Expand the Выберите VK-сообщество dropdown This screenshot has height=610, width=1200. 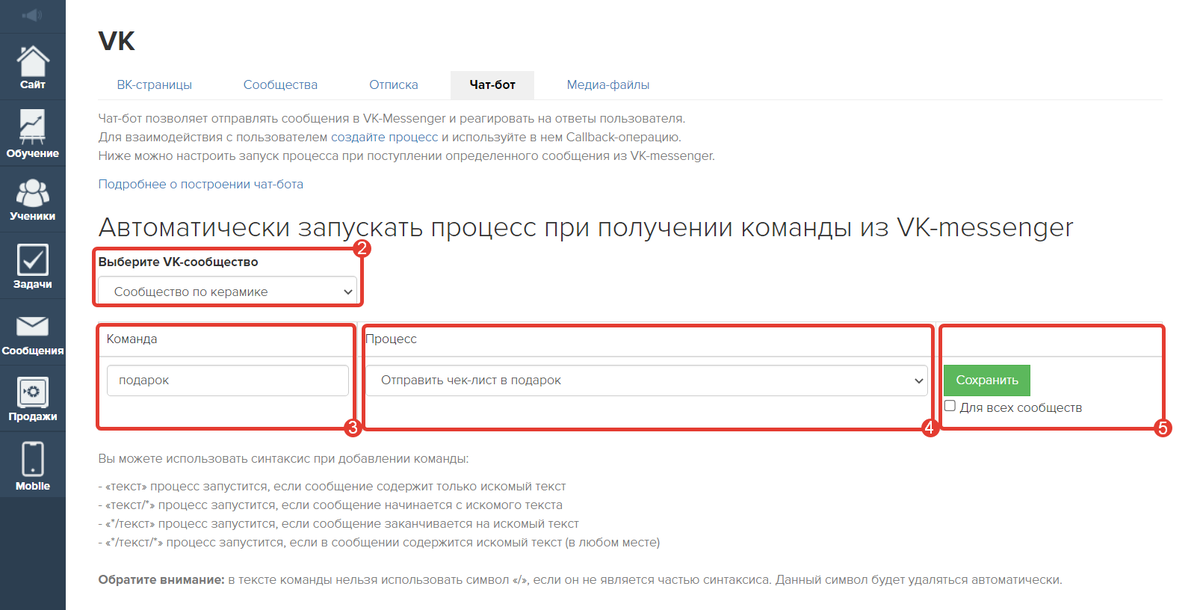[x=228, y=291]
